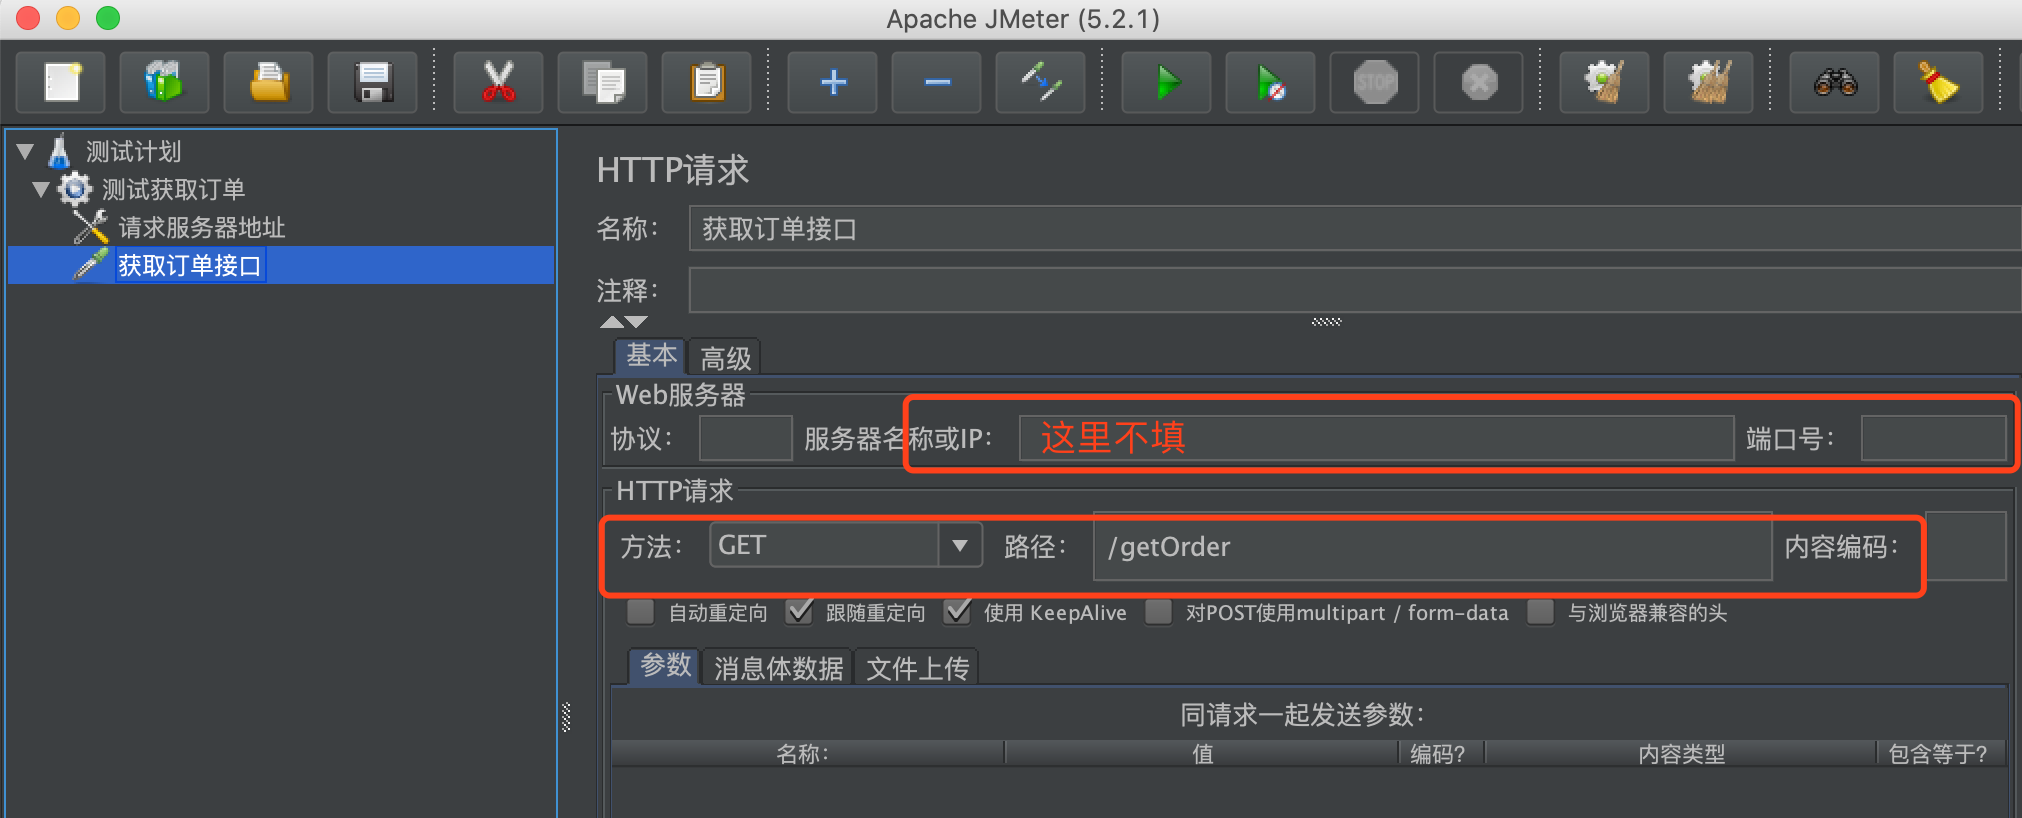2022x818 pixels.
Task: Toggle the 自动重定向 checkbox
Action: click(640, 612)
